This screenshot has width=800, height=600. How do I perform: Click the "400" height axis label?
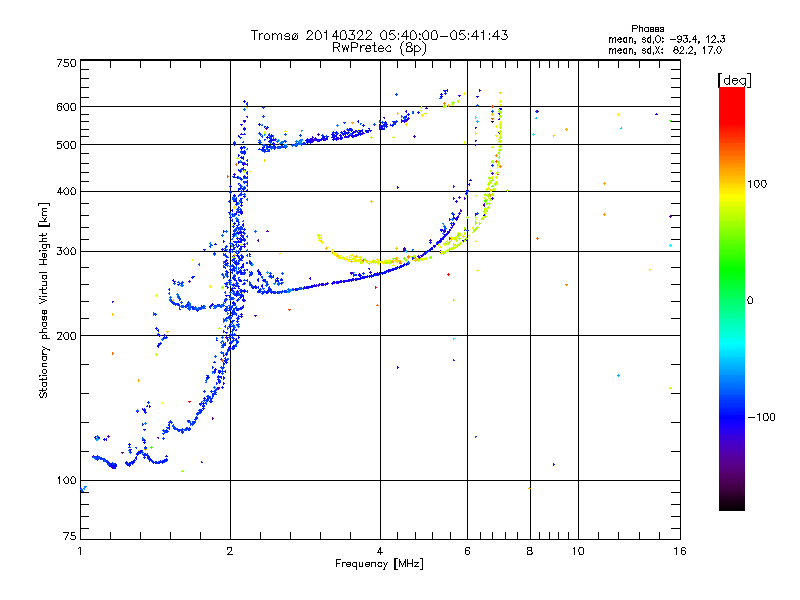66,191
